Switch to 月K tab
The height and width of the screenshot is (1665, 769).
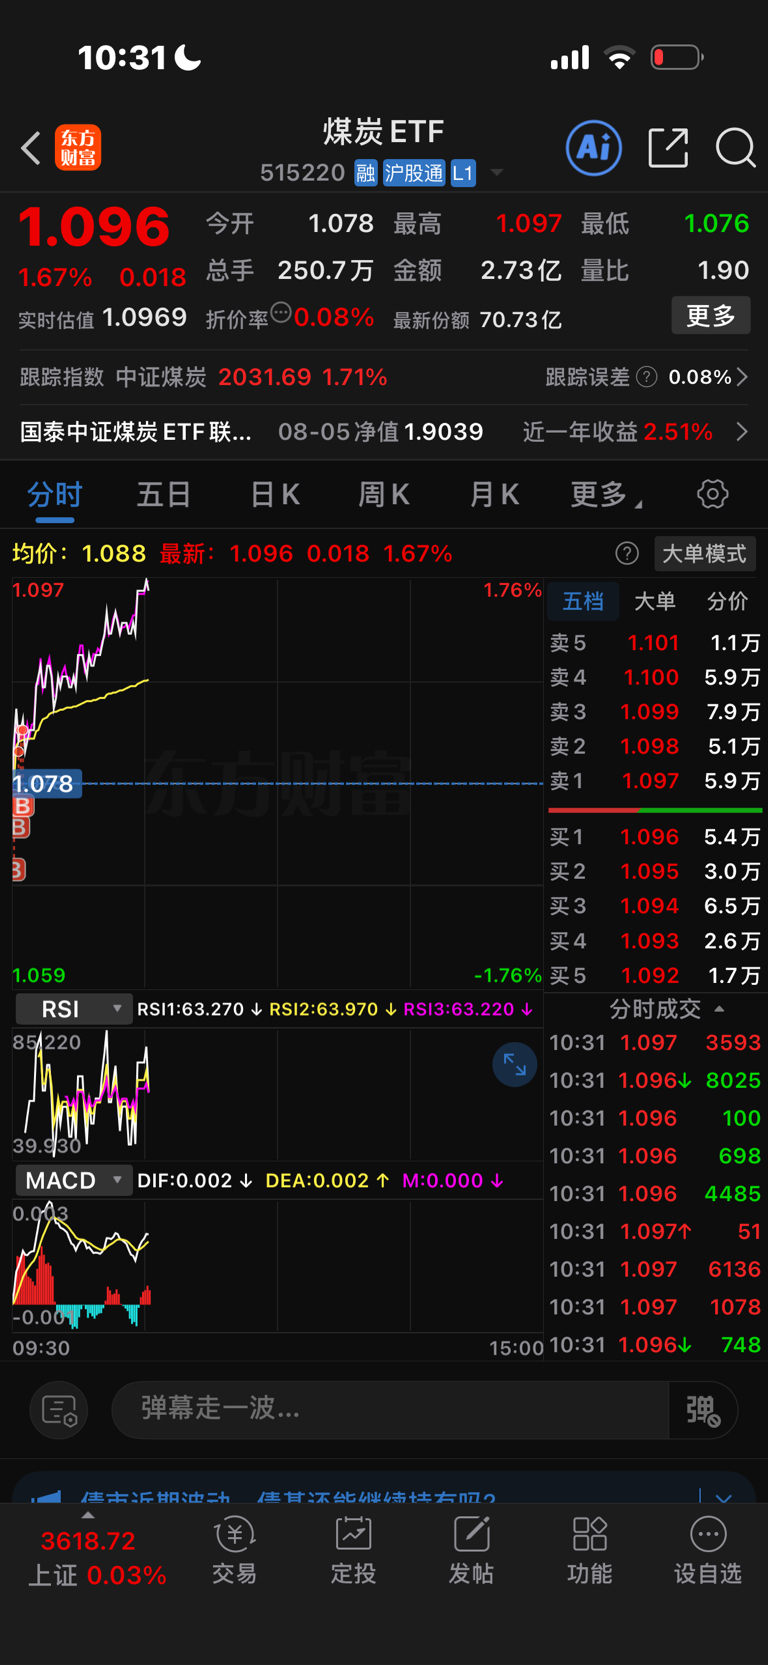pyautogui.click(x=494, y=494)
